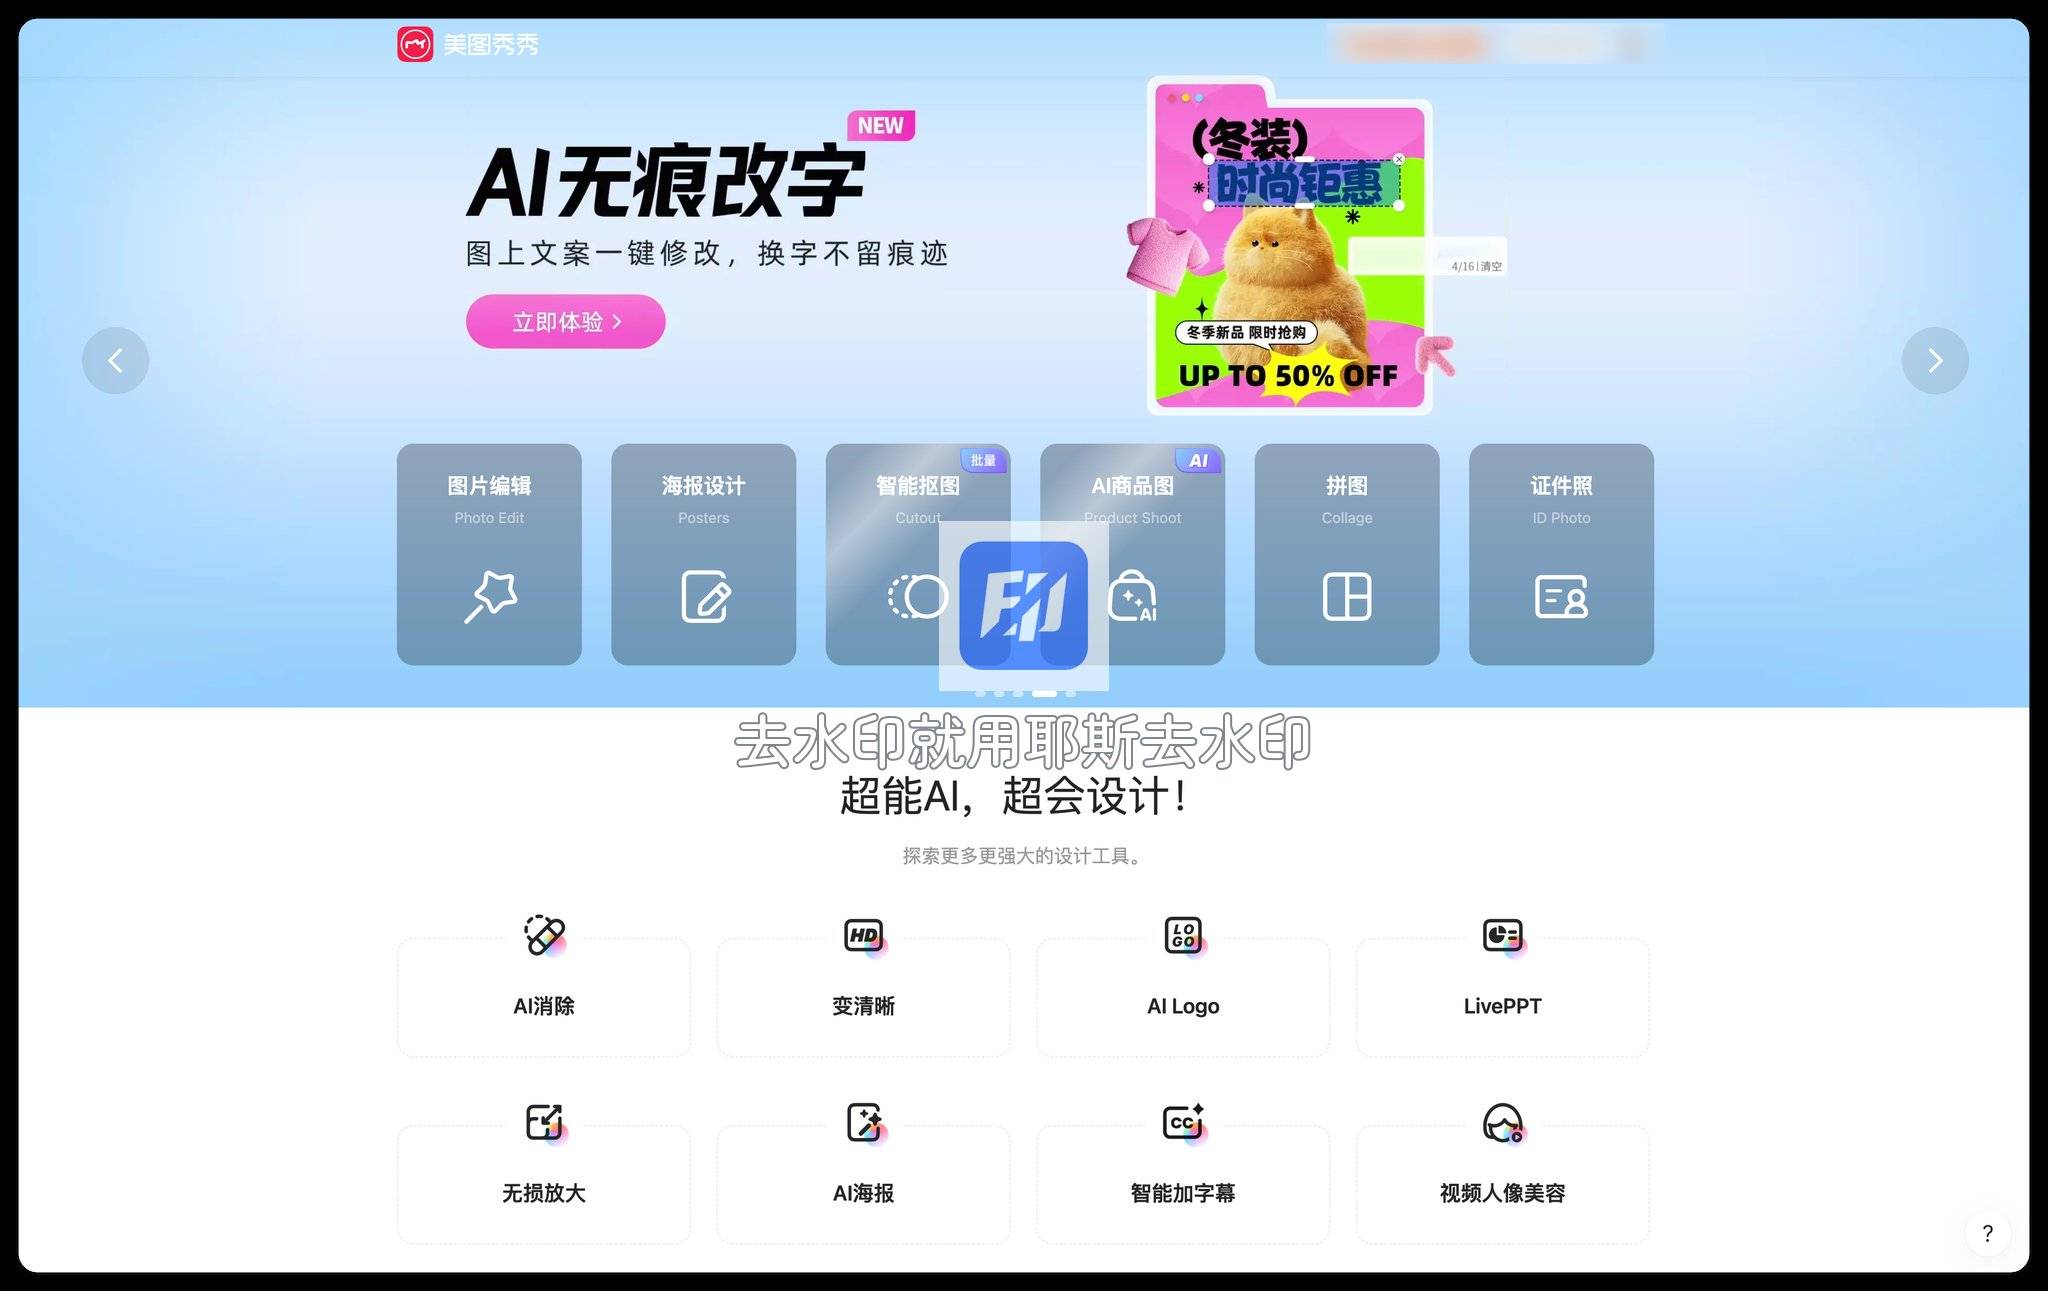Click the poster edit pencil icon
This screenshot has width=2048, height=1291.
pyautogui.click(x=705, y=597)
